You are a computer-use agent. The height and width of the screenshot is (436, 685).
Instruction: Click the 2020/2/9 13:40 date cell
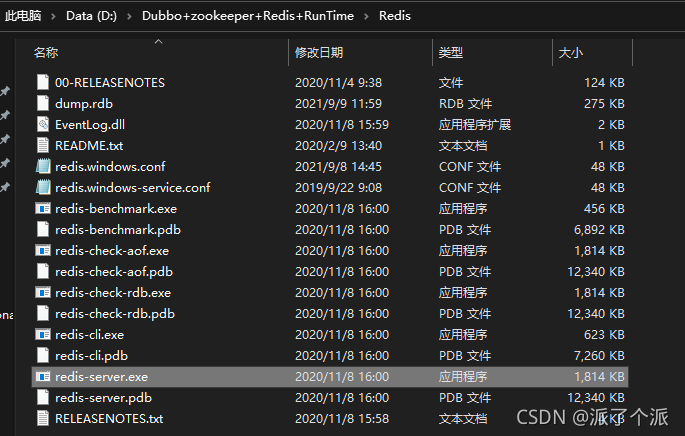(x=338, y=145)
